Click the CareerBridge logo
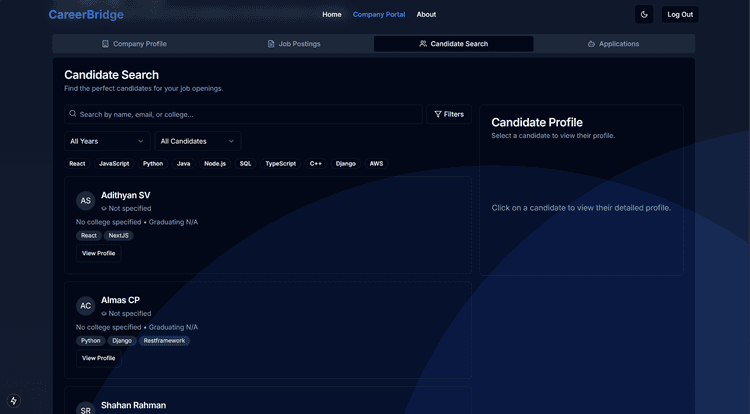The width and height of the screenshot is (750, 414). (x=86, y=15)
